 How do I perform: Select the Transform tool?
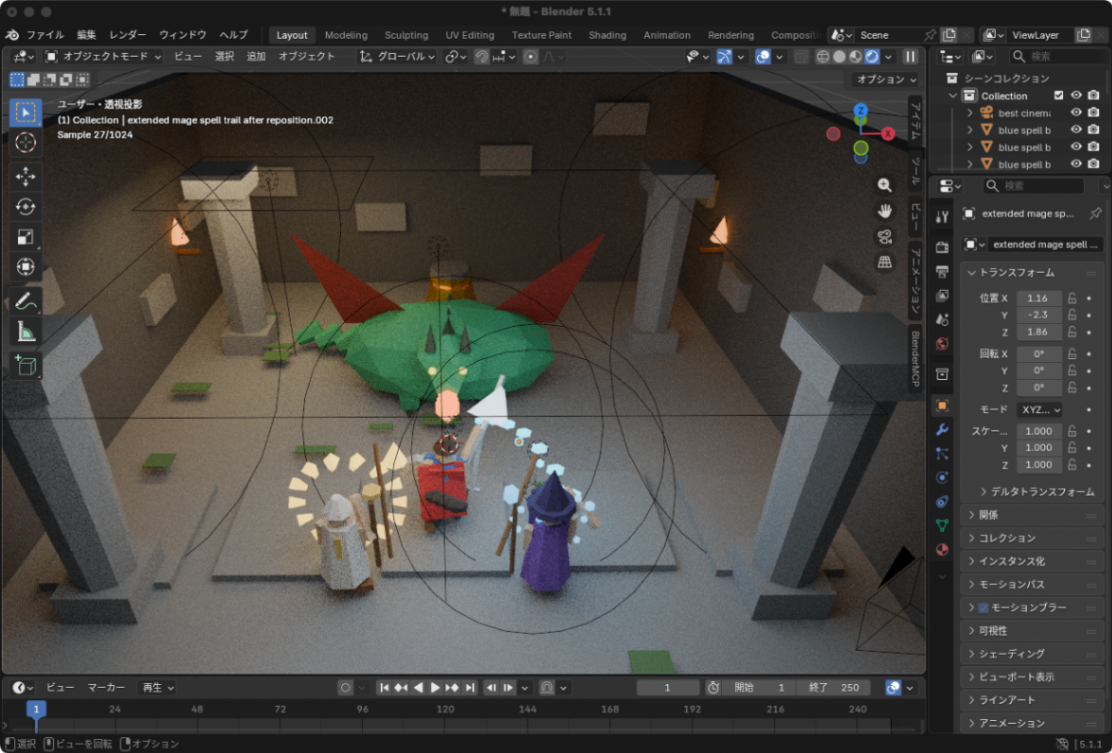[x=26, y=267]
